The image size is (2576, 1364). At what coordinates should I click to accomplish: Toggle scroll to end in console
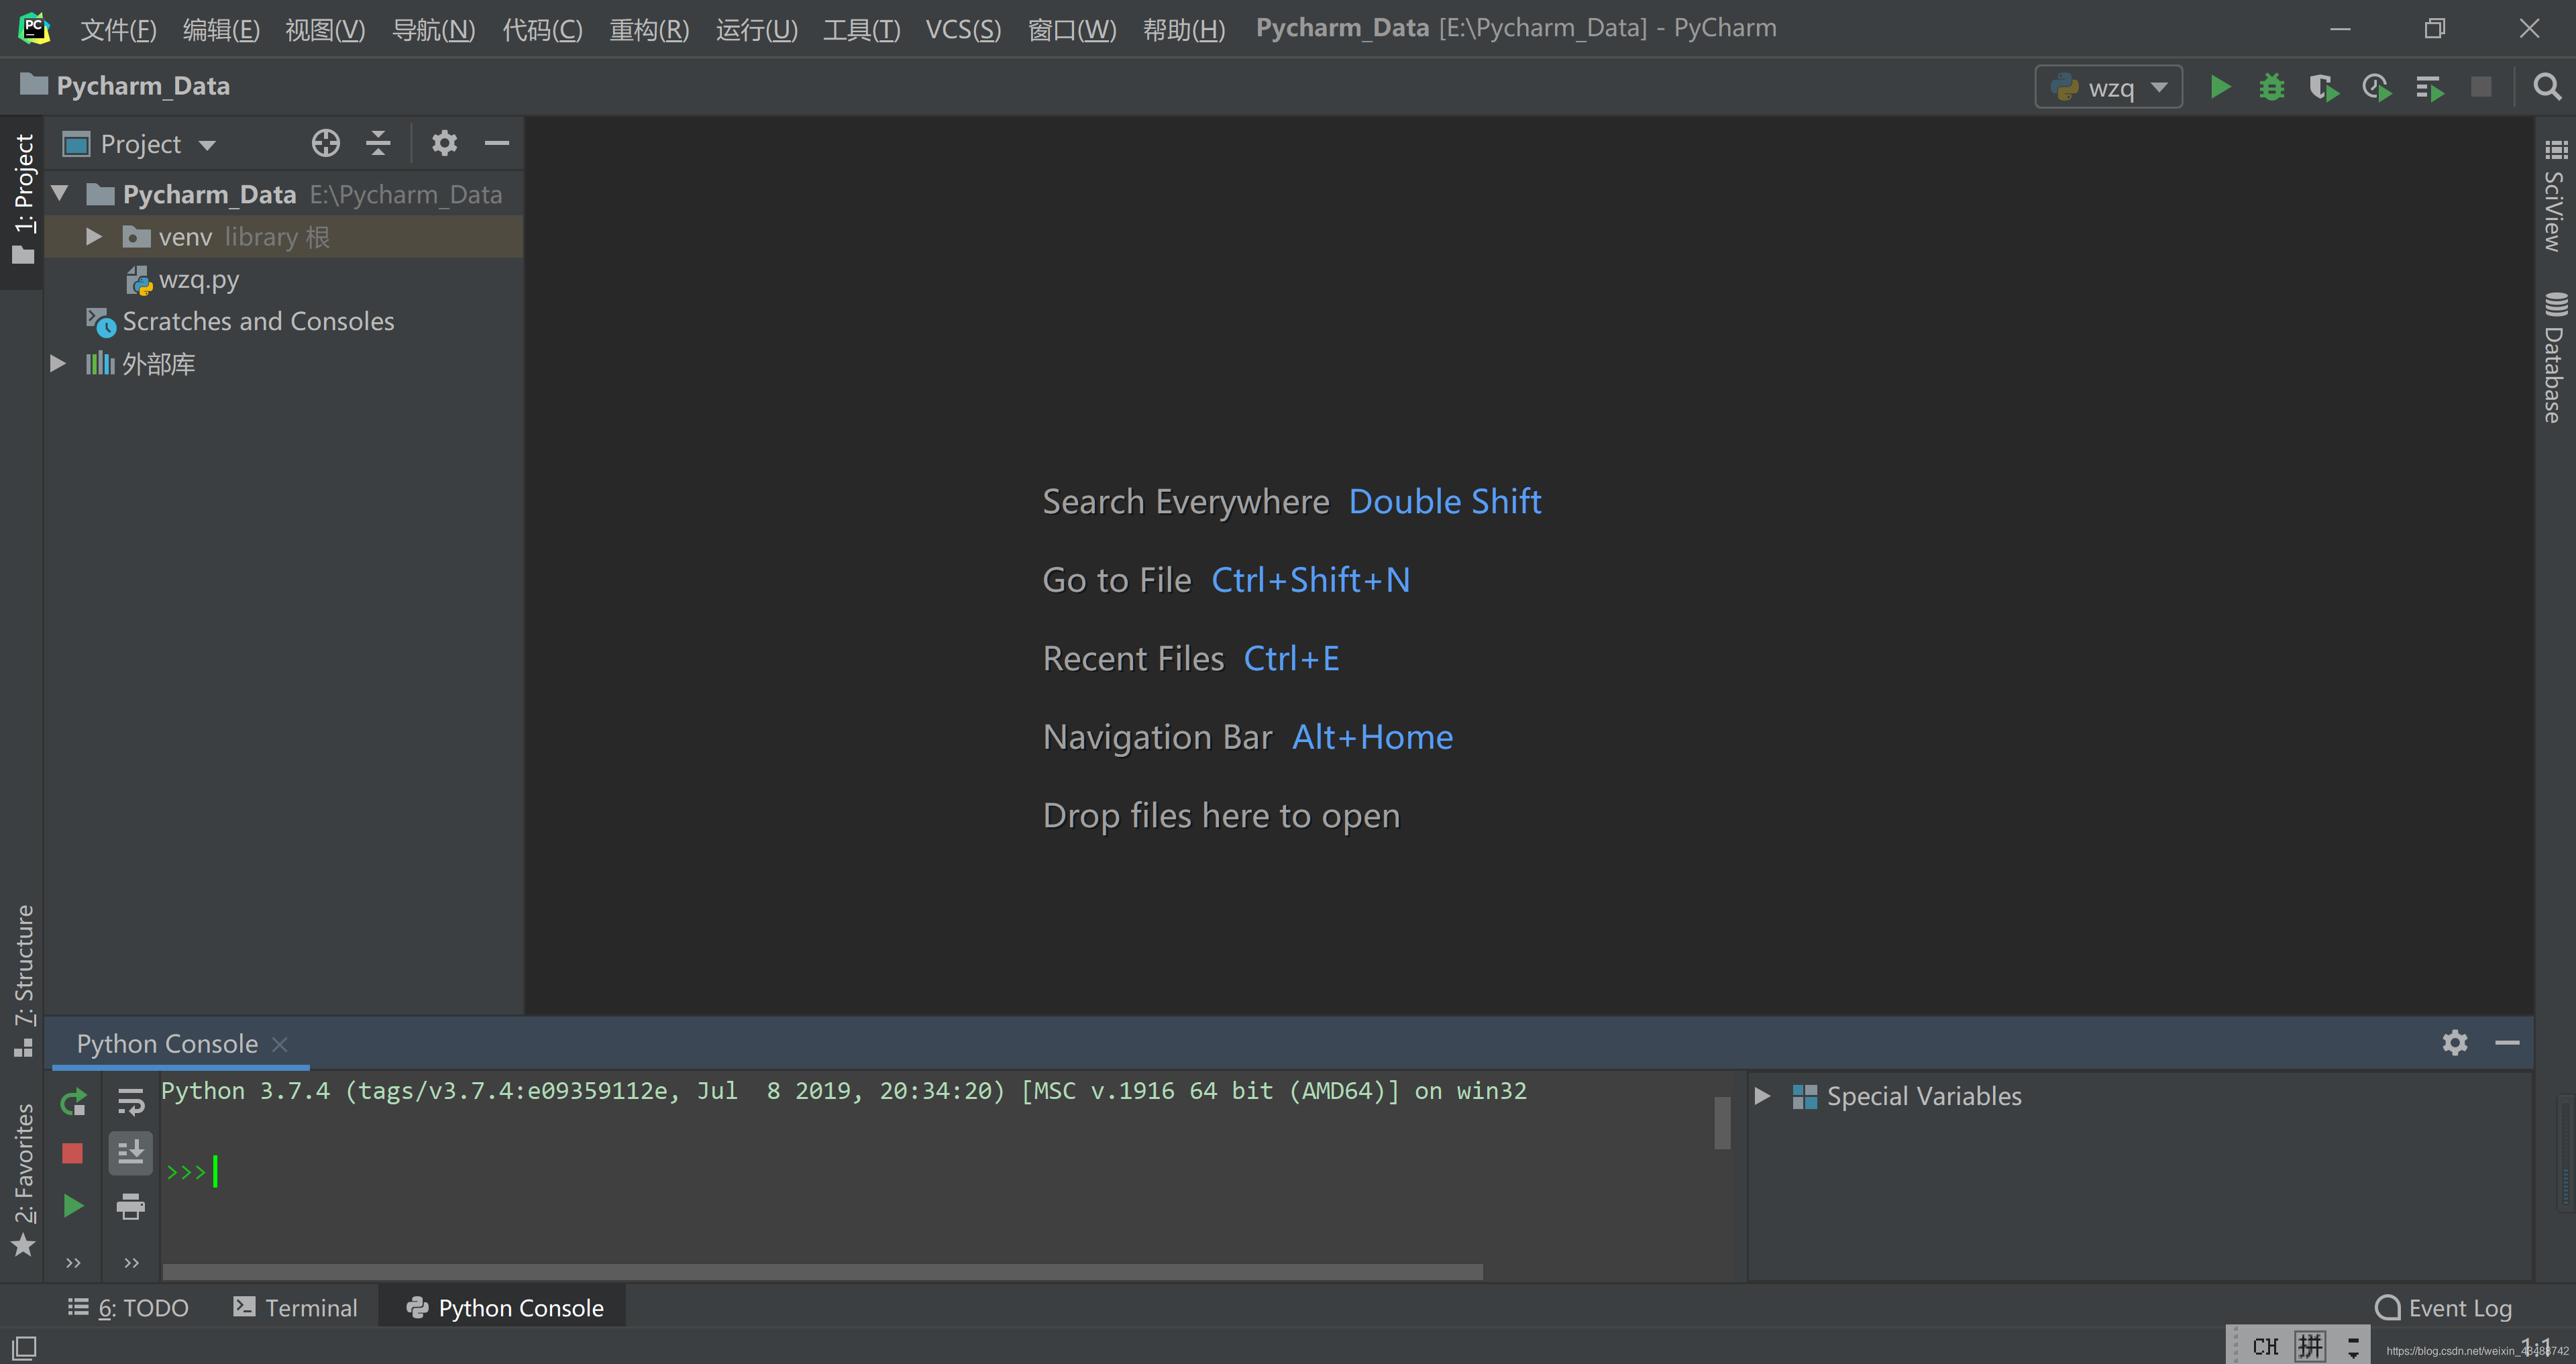click(x=131, y=1153)
